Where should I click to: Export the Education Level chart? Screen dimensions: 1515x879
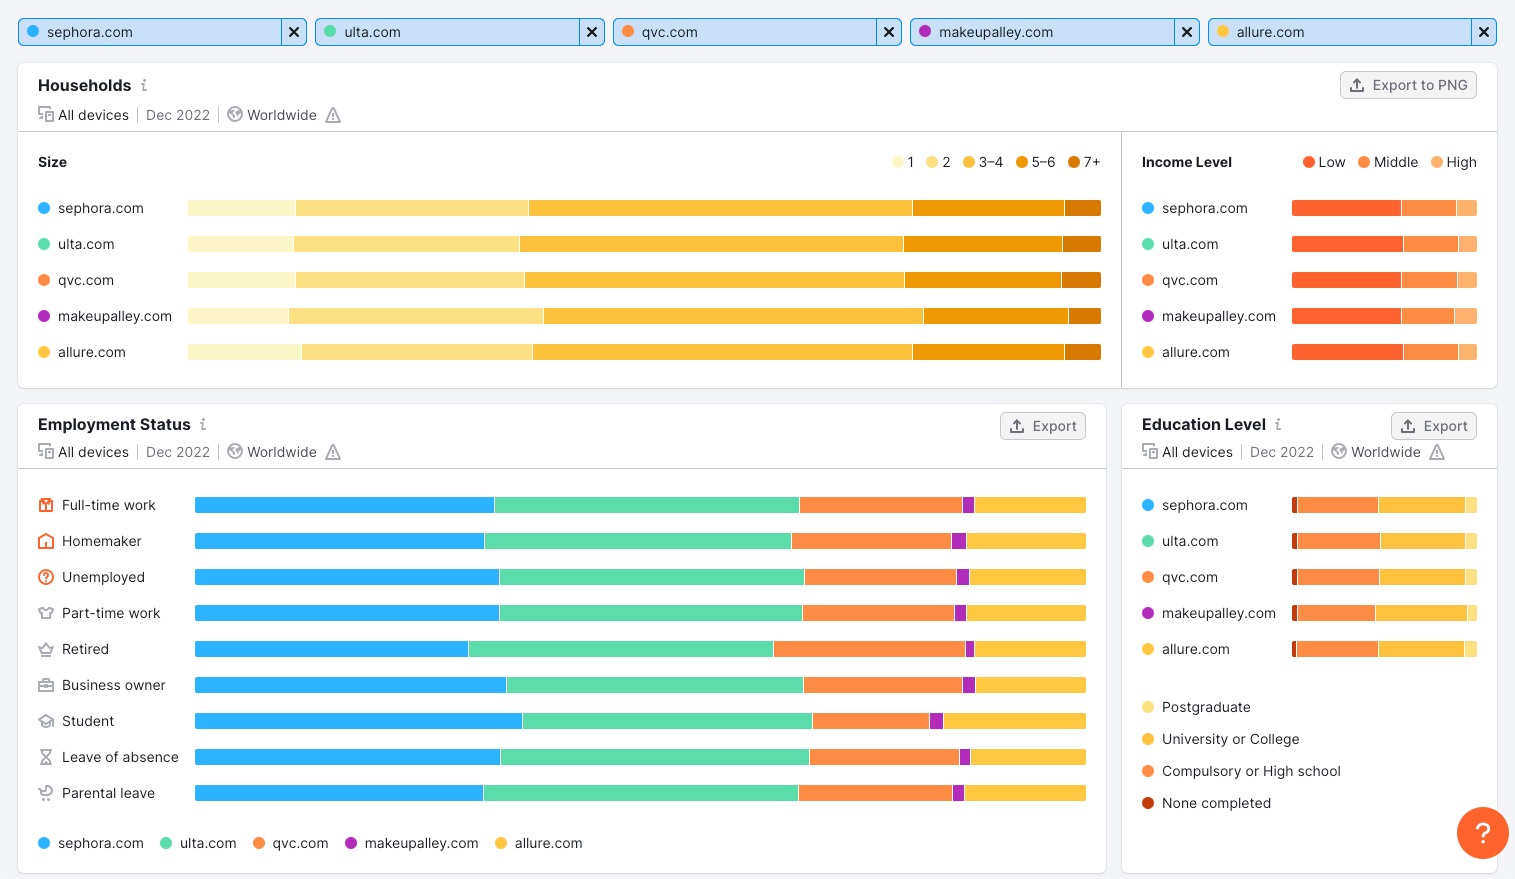click(1434, 426)
